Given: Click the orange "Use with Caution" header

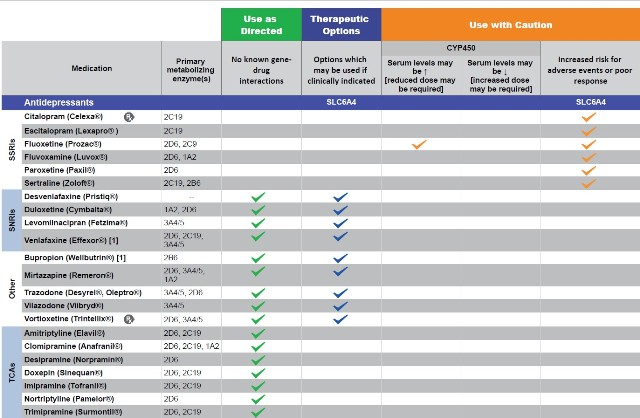Looking at the screenshot, I should 510,23.
